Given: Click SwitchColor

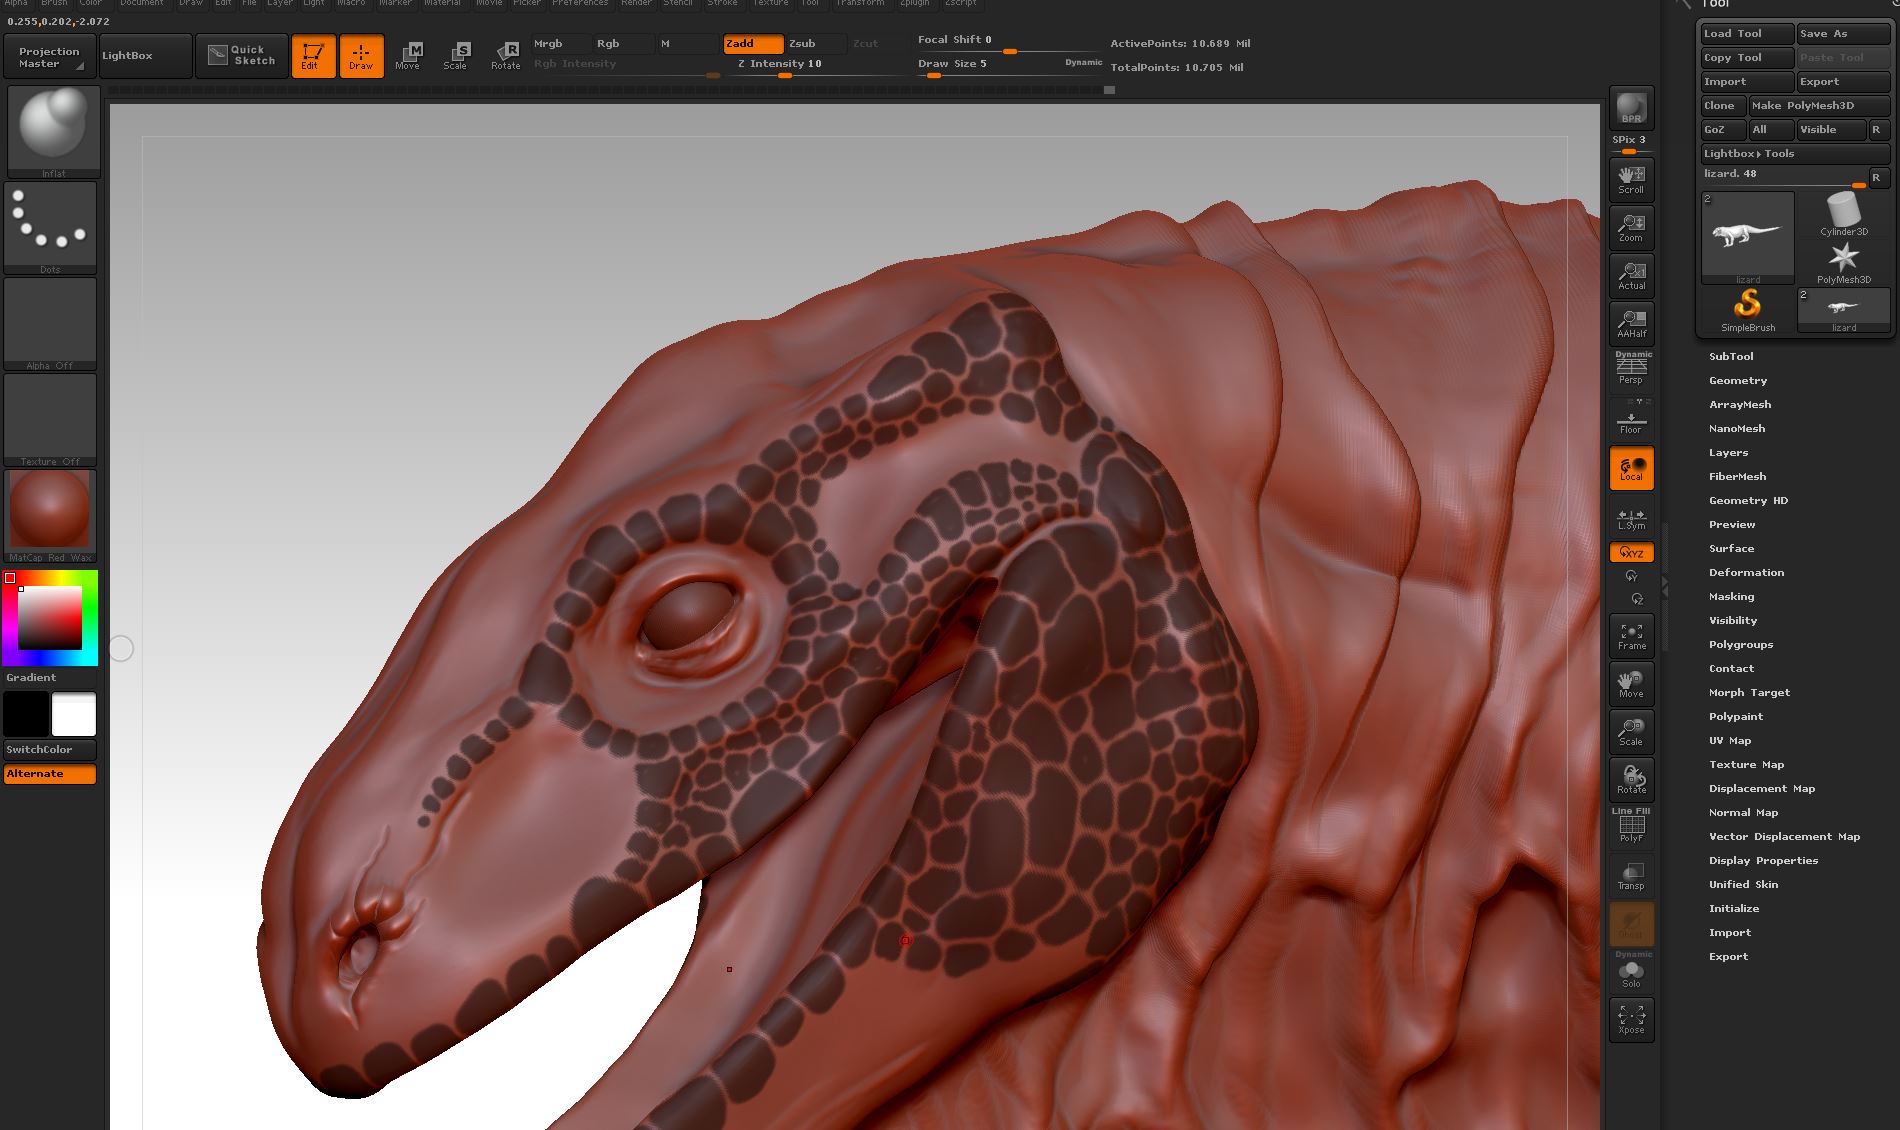Looking at the screenshot, I should tap(50, 750).
